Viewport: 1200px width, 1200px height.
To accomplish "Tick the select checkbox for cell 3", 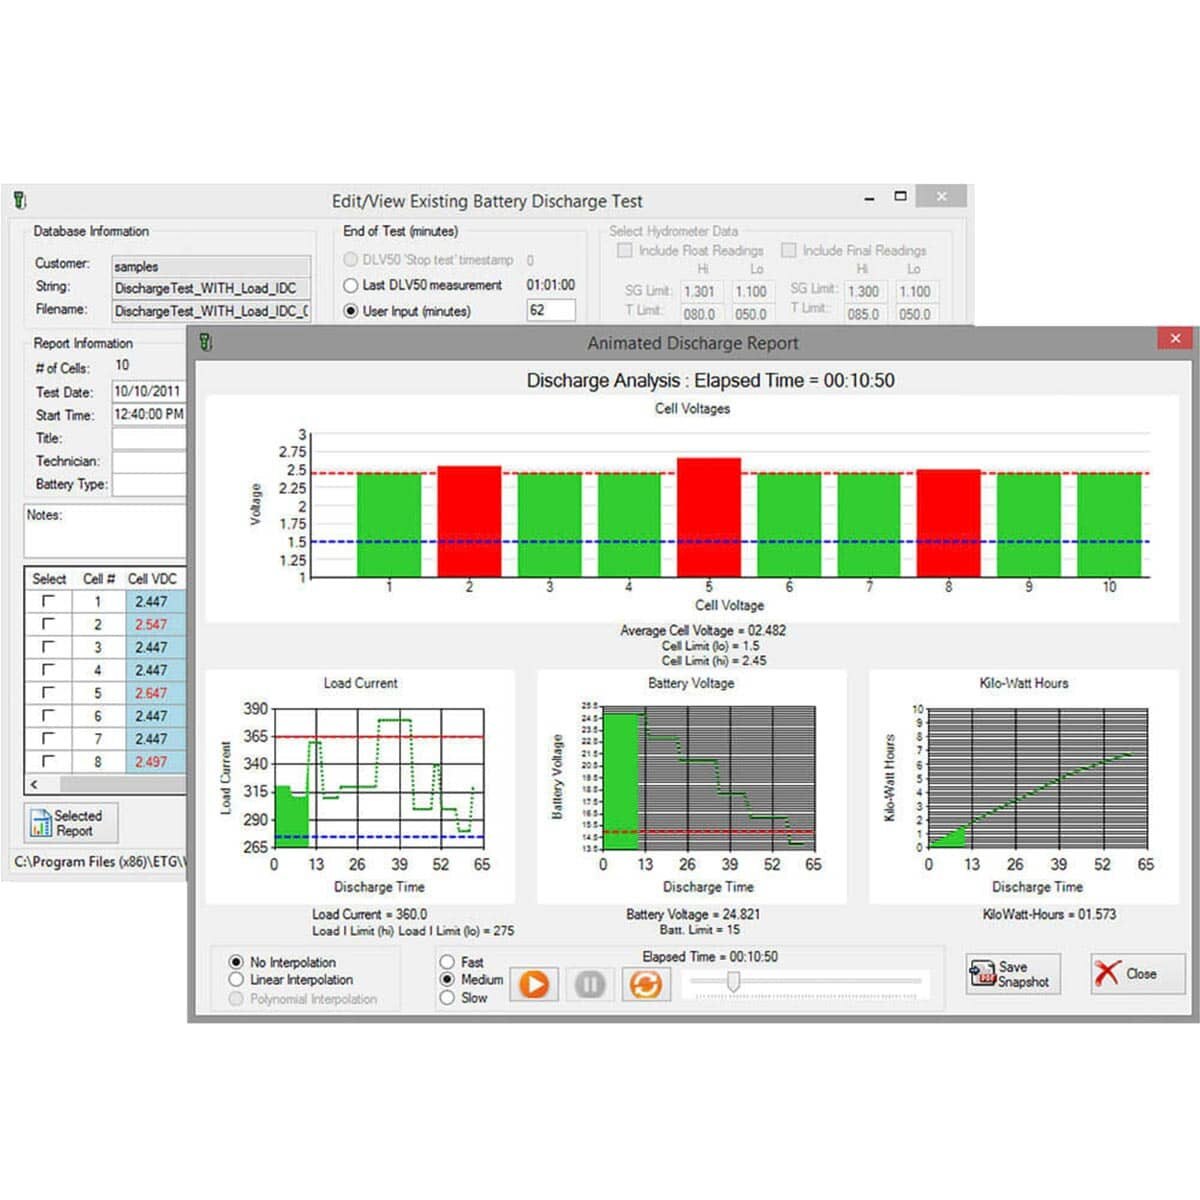I will [x=48, y=647].
